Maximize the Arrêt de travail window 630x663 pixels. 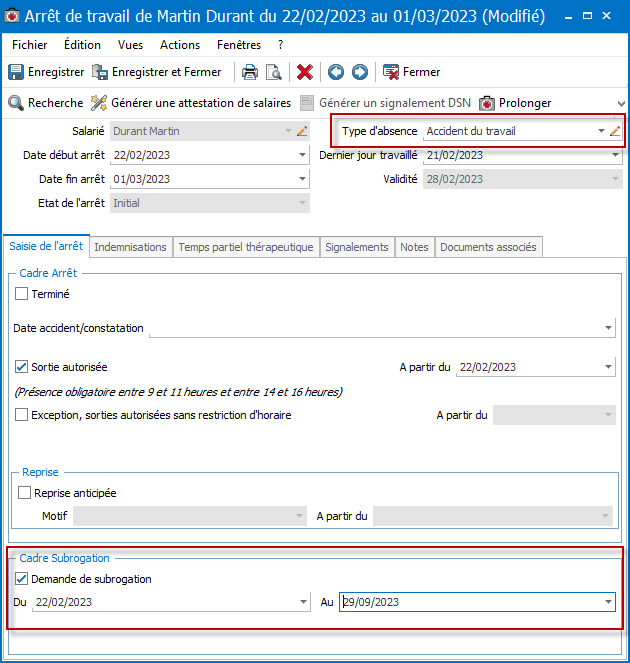pyautogui.click(x=587, y=16)
